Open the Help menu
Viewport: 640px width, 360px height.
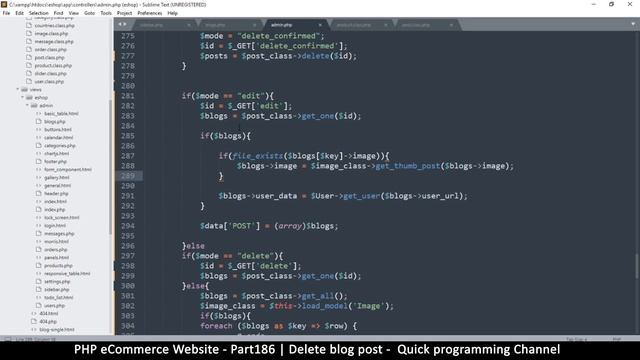[x=173, y=13]
